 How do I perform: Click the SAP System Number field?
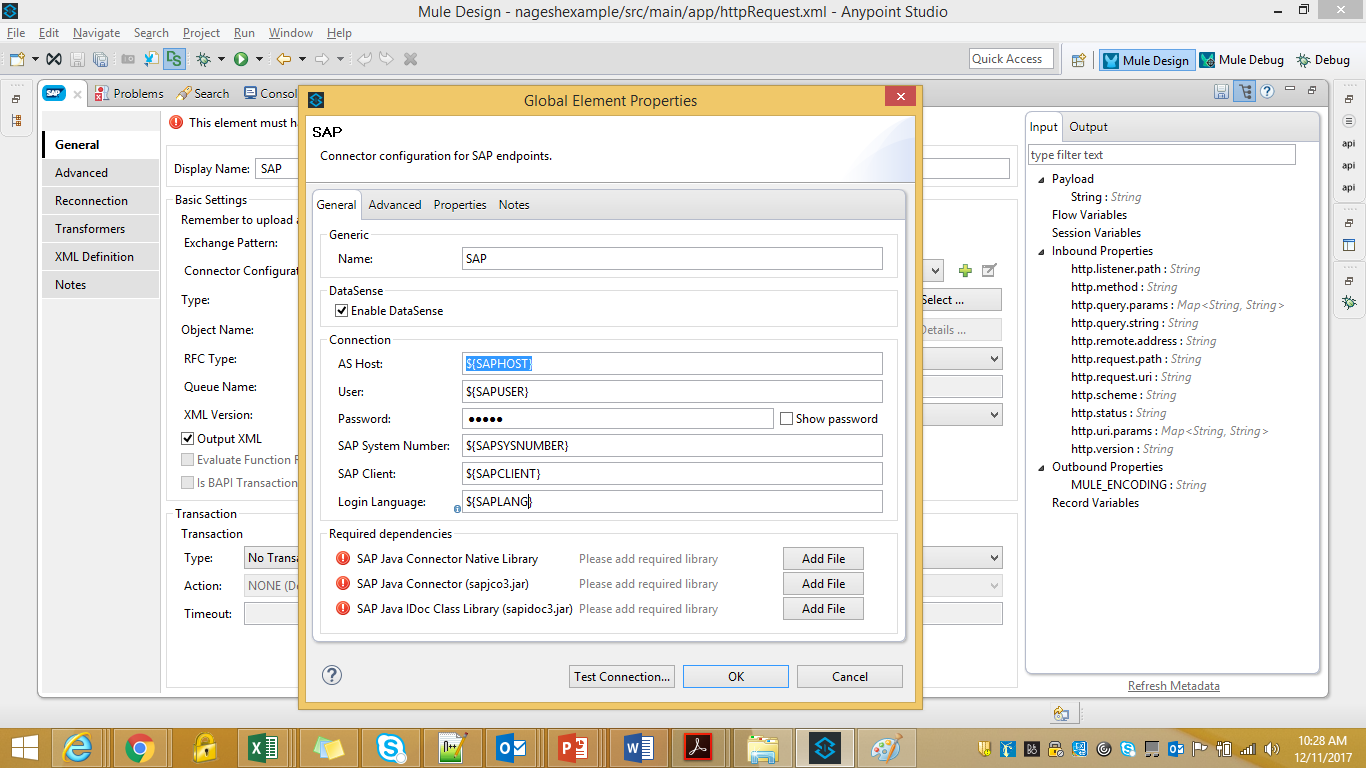point(672,446)
